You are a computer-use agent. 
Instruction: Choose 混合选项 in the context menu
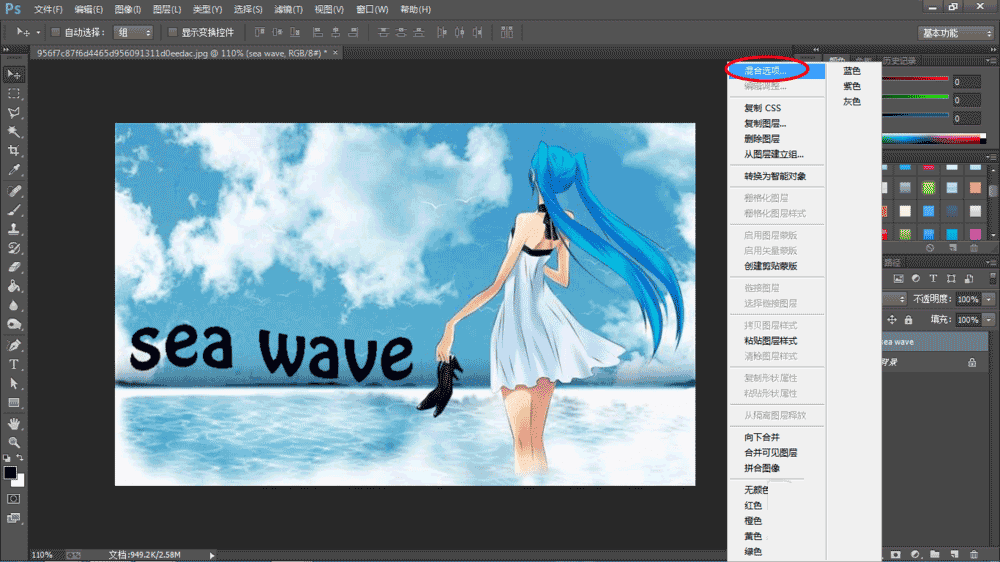click(765, 71)
